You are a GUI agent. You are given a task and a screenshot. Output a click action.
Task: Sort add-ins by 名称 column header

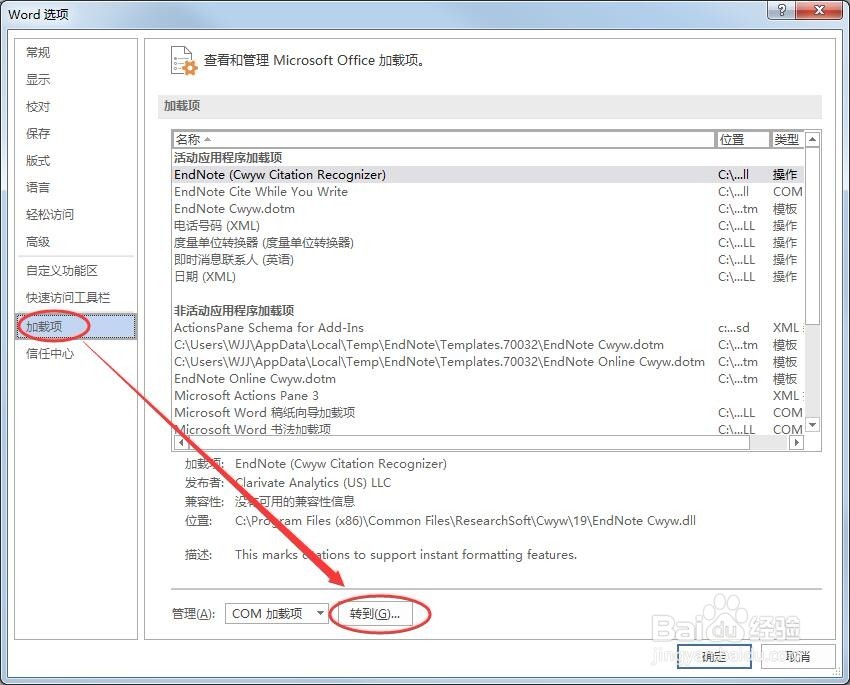tap(443, 139)
